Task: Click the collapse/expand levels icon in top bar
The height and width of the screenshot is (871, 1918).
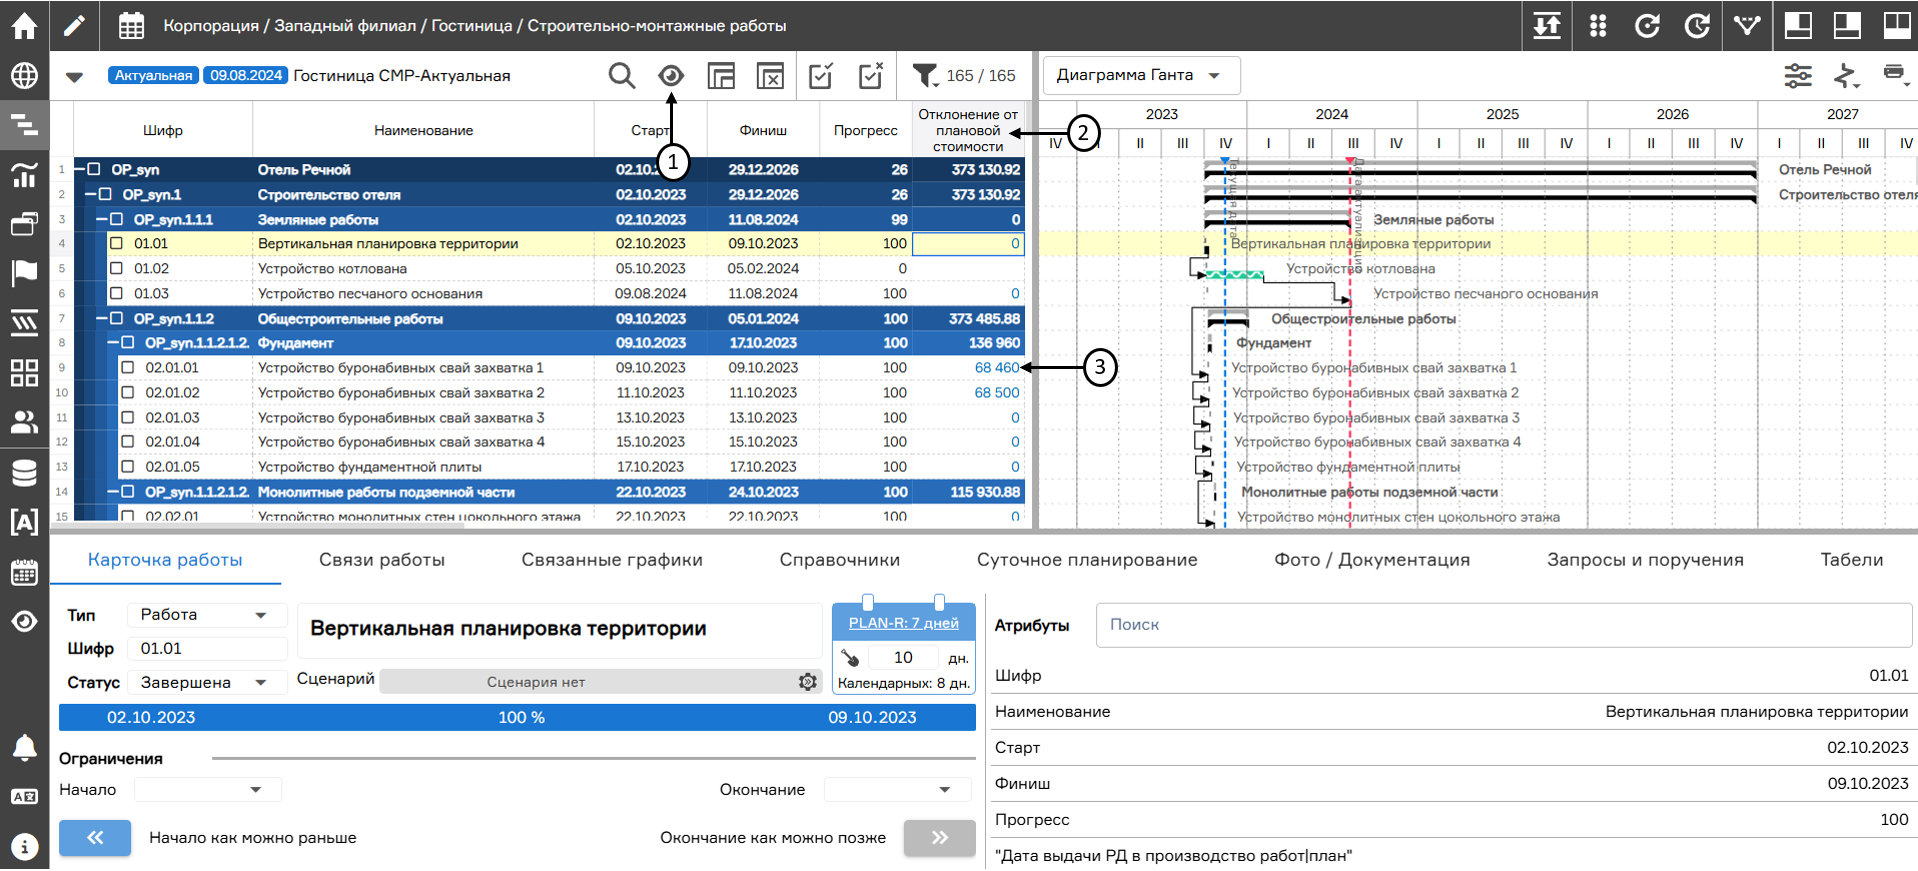Action: 1547,25
